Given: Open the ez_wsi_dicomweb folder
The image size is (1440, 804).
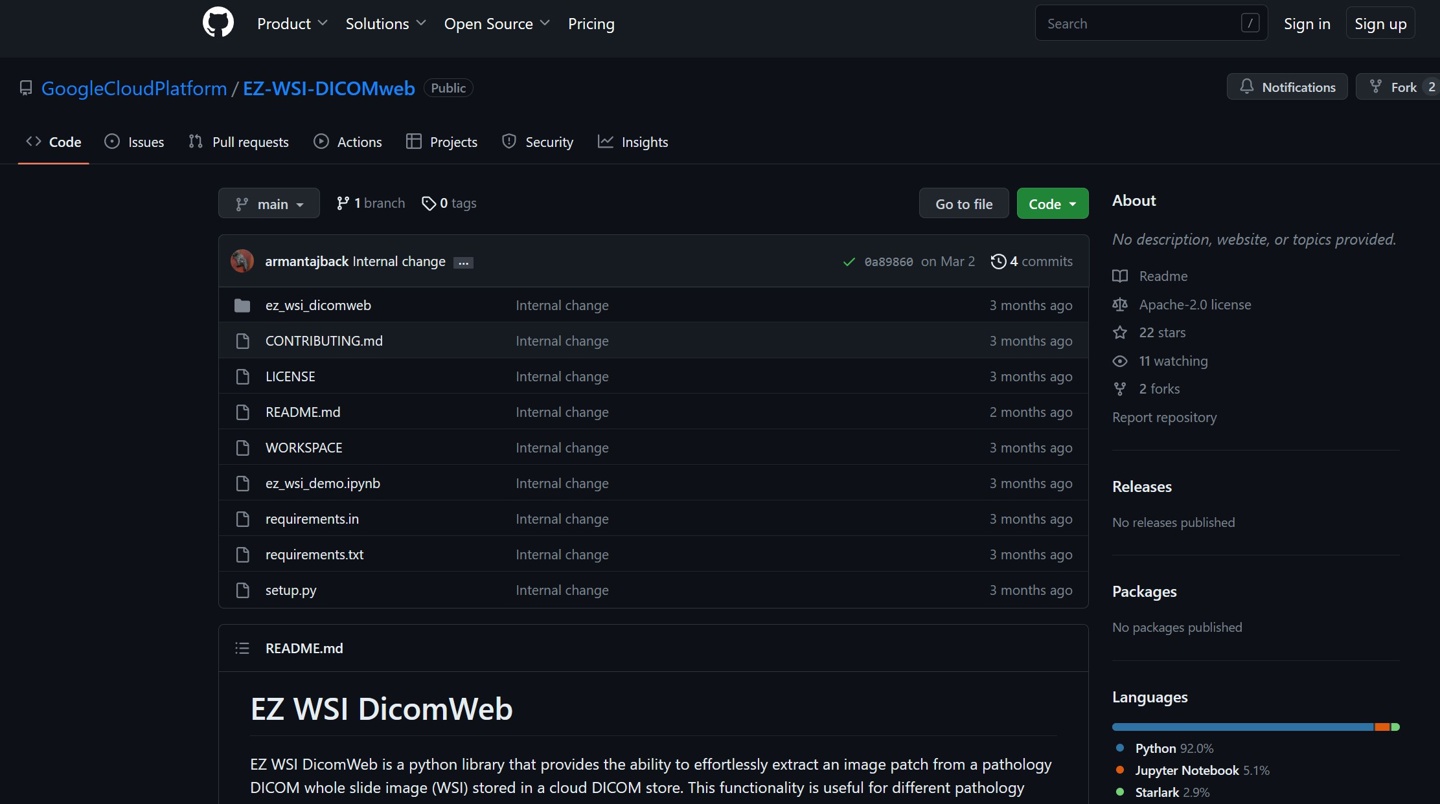Looking at the screenshot, I should tap(318, 305).
